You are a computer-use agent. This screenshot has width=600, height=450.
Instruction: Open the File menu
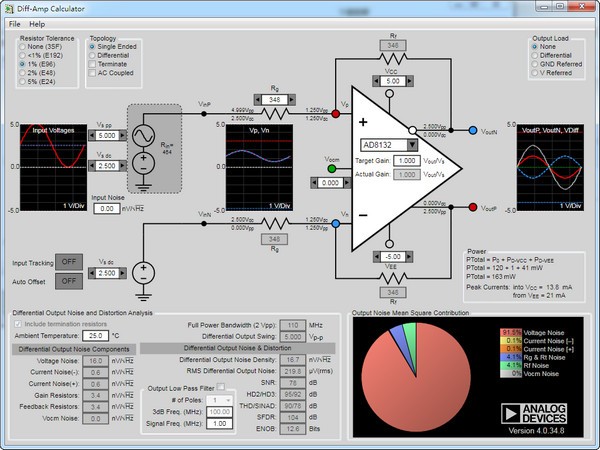(x=14, y=23)
